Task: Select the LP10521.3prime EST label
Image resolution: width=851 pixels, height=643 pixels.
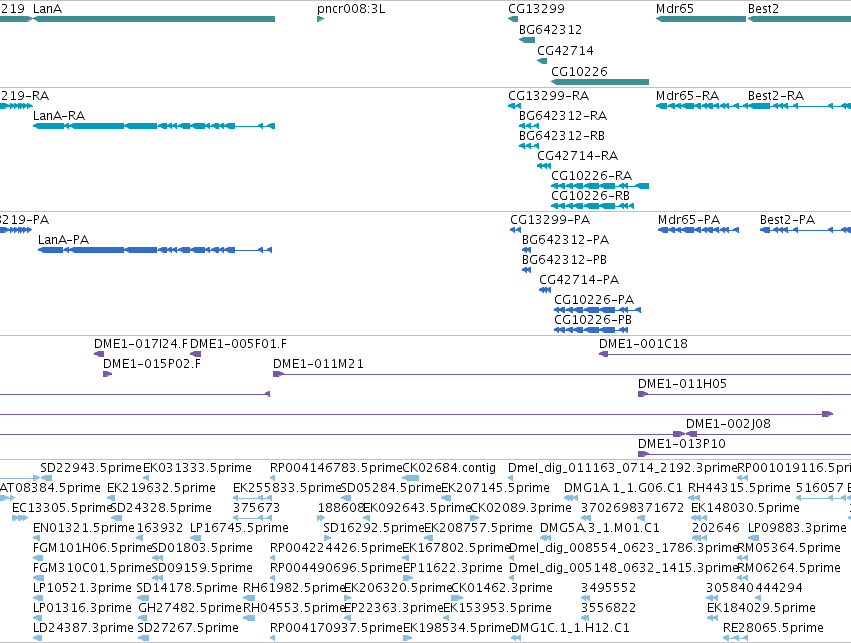Action: pos(82,589)
